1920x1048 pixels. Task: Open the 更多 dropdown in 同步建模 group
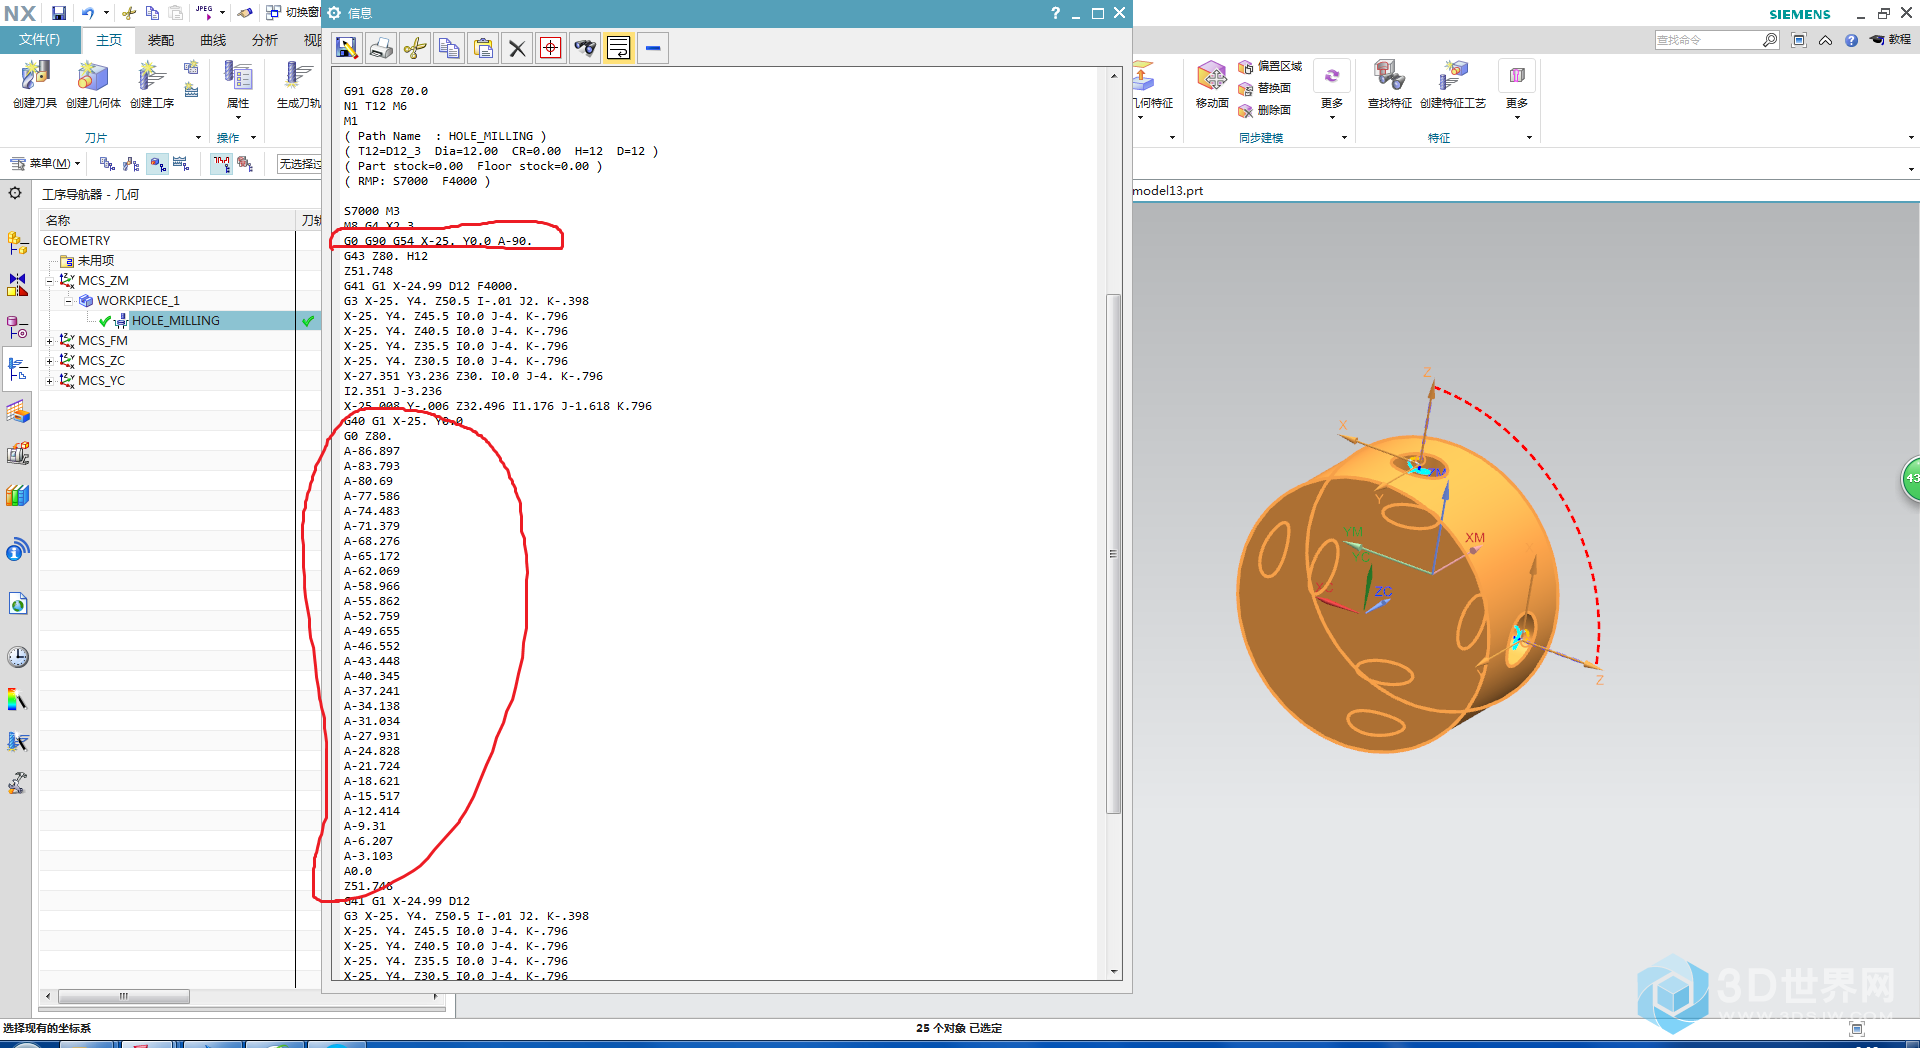1332,90
